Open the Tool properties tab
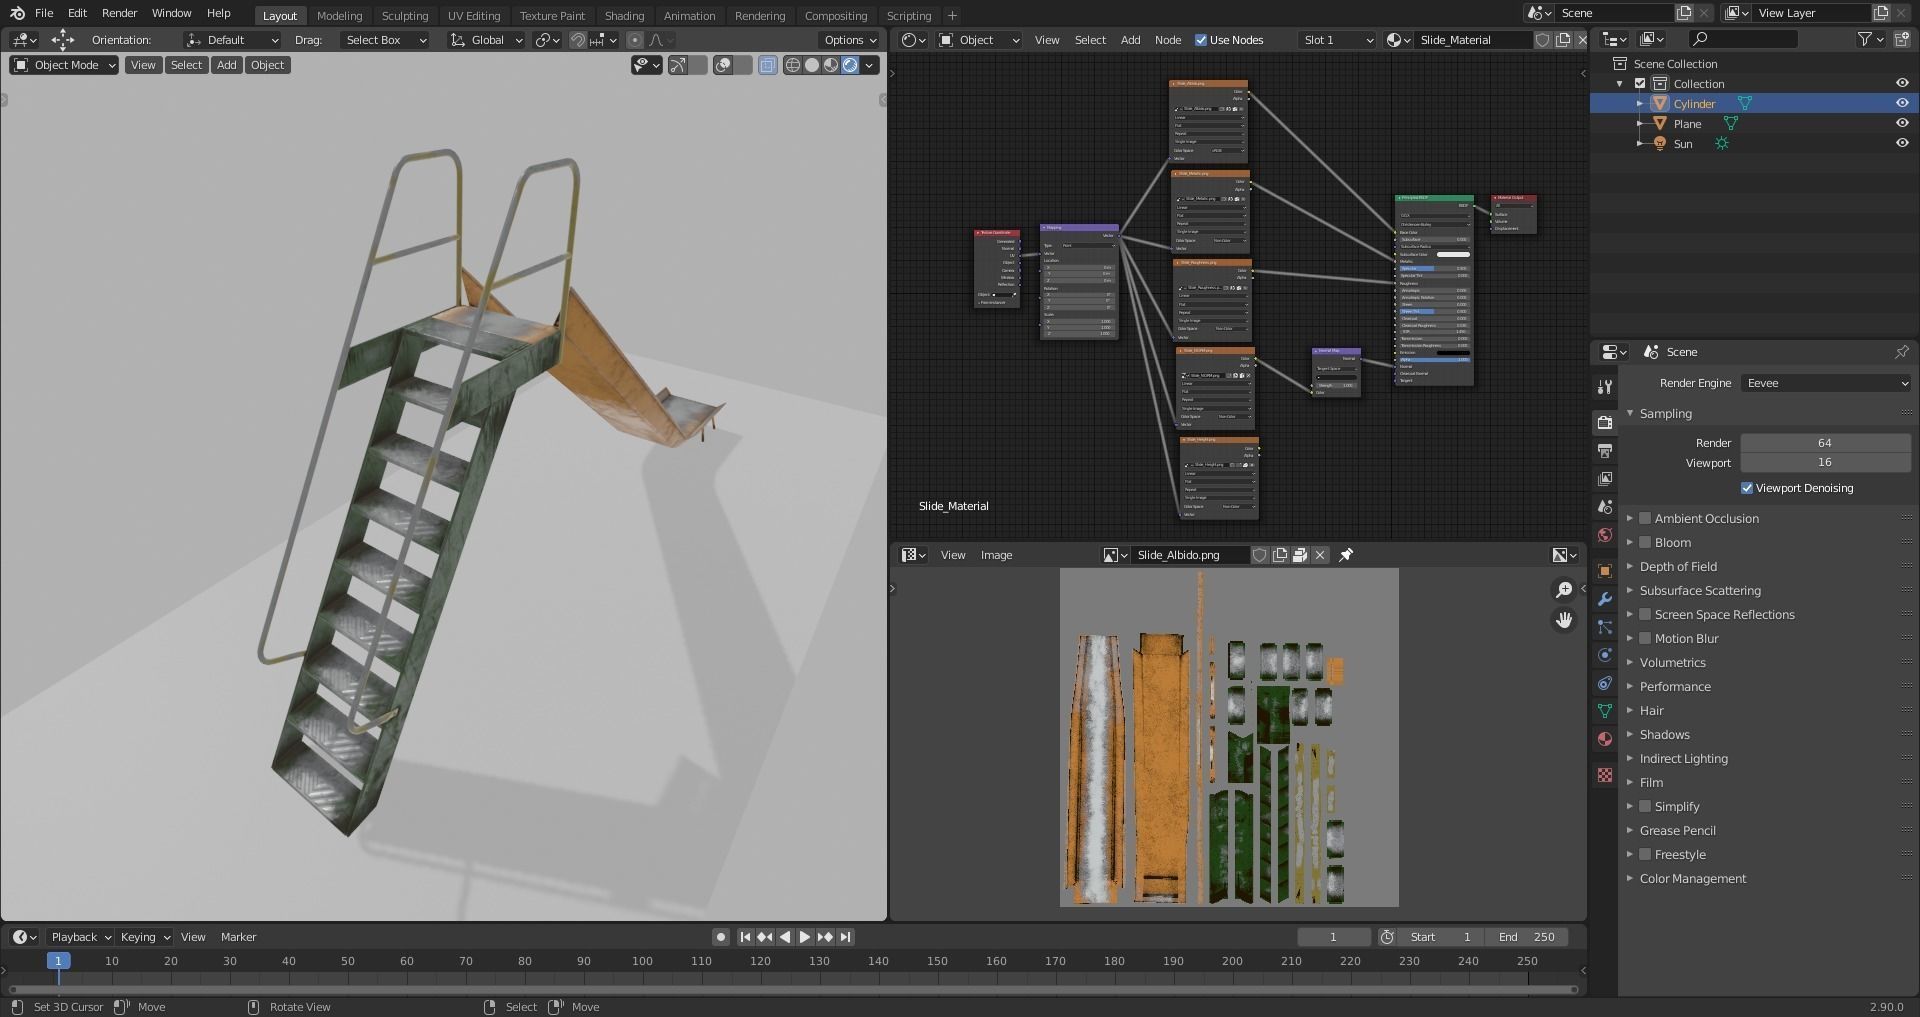 pos(1605,387)
